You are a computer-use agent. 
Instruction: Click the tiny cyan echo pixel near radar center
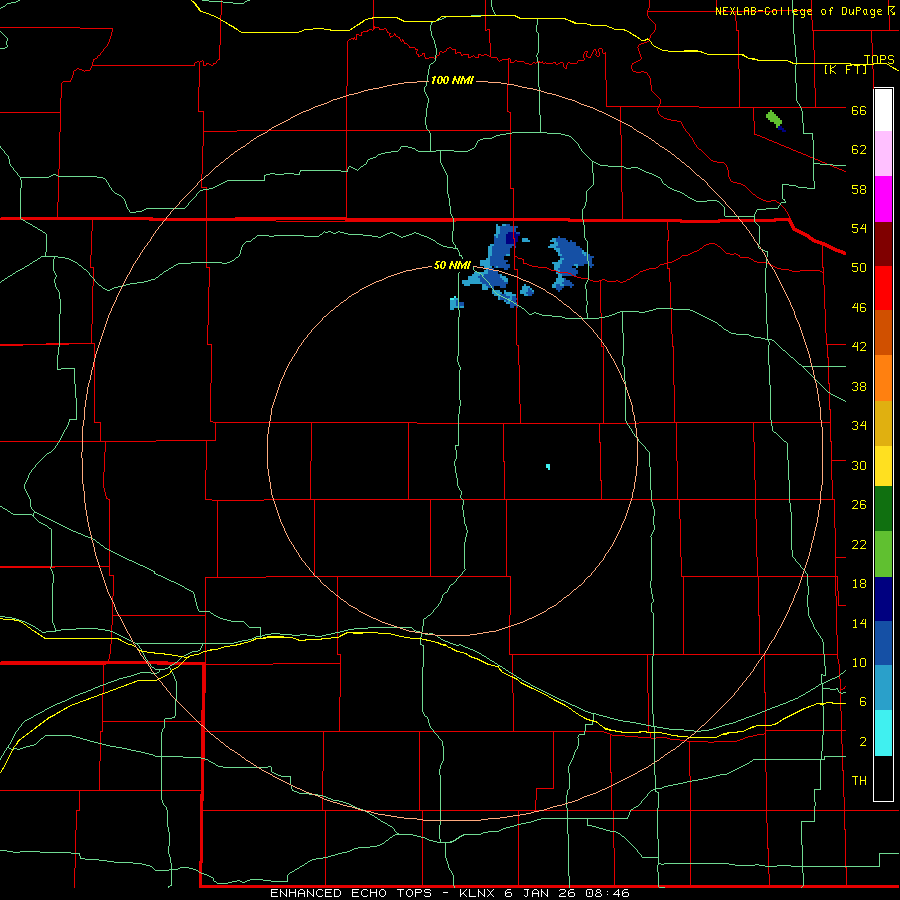(548, 467)
